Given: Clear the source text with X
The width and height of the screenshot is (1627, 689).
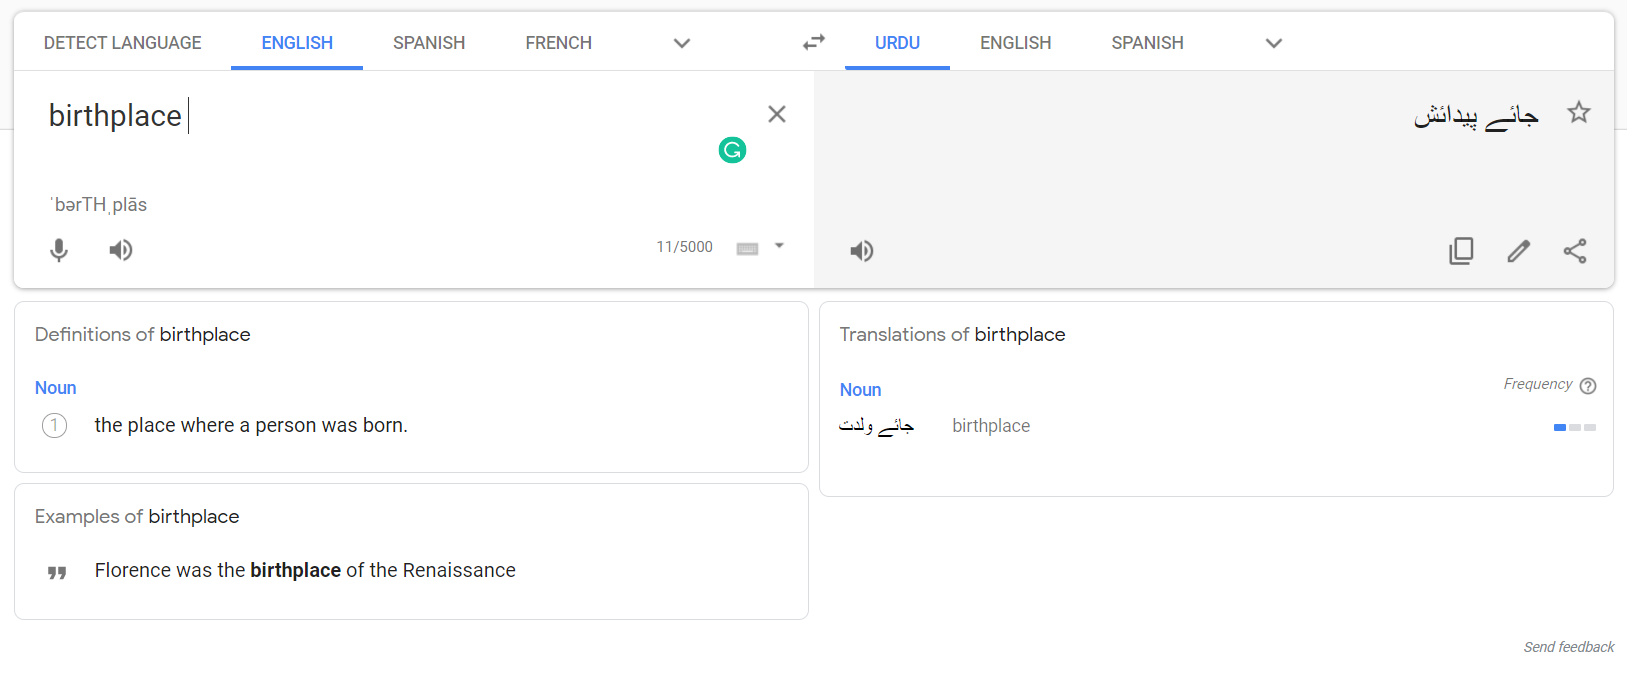Looking at the screenshot, I should 777,114.
